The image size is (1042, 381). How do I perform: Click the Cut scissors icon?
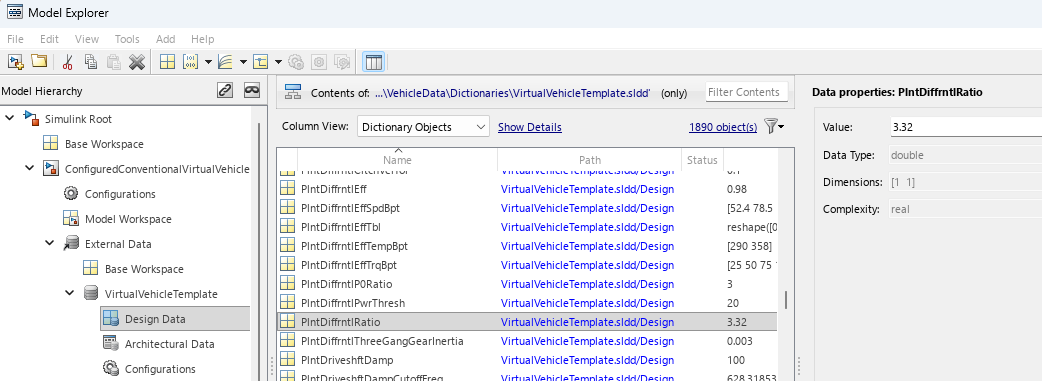pyautogui.click(x=67, y=63)
